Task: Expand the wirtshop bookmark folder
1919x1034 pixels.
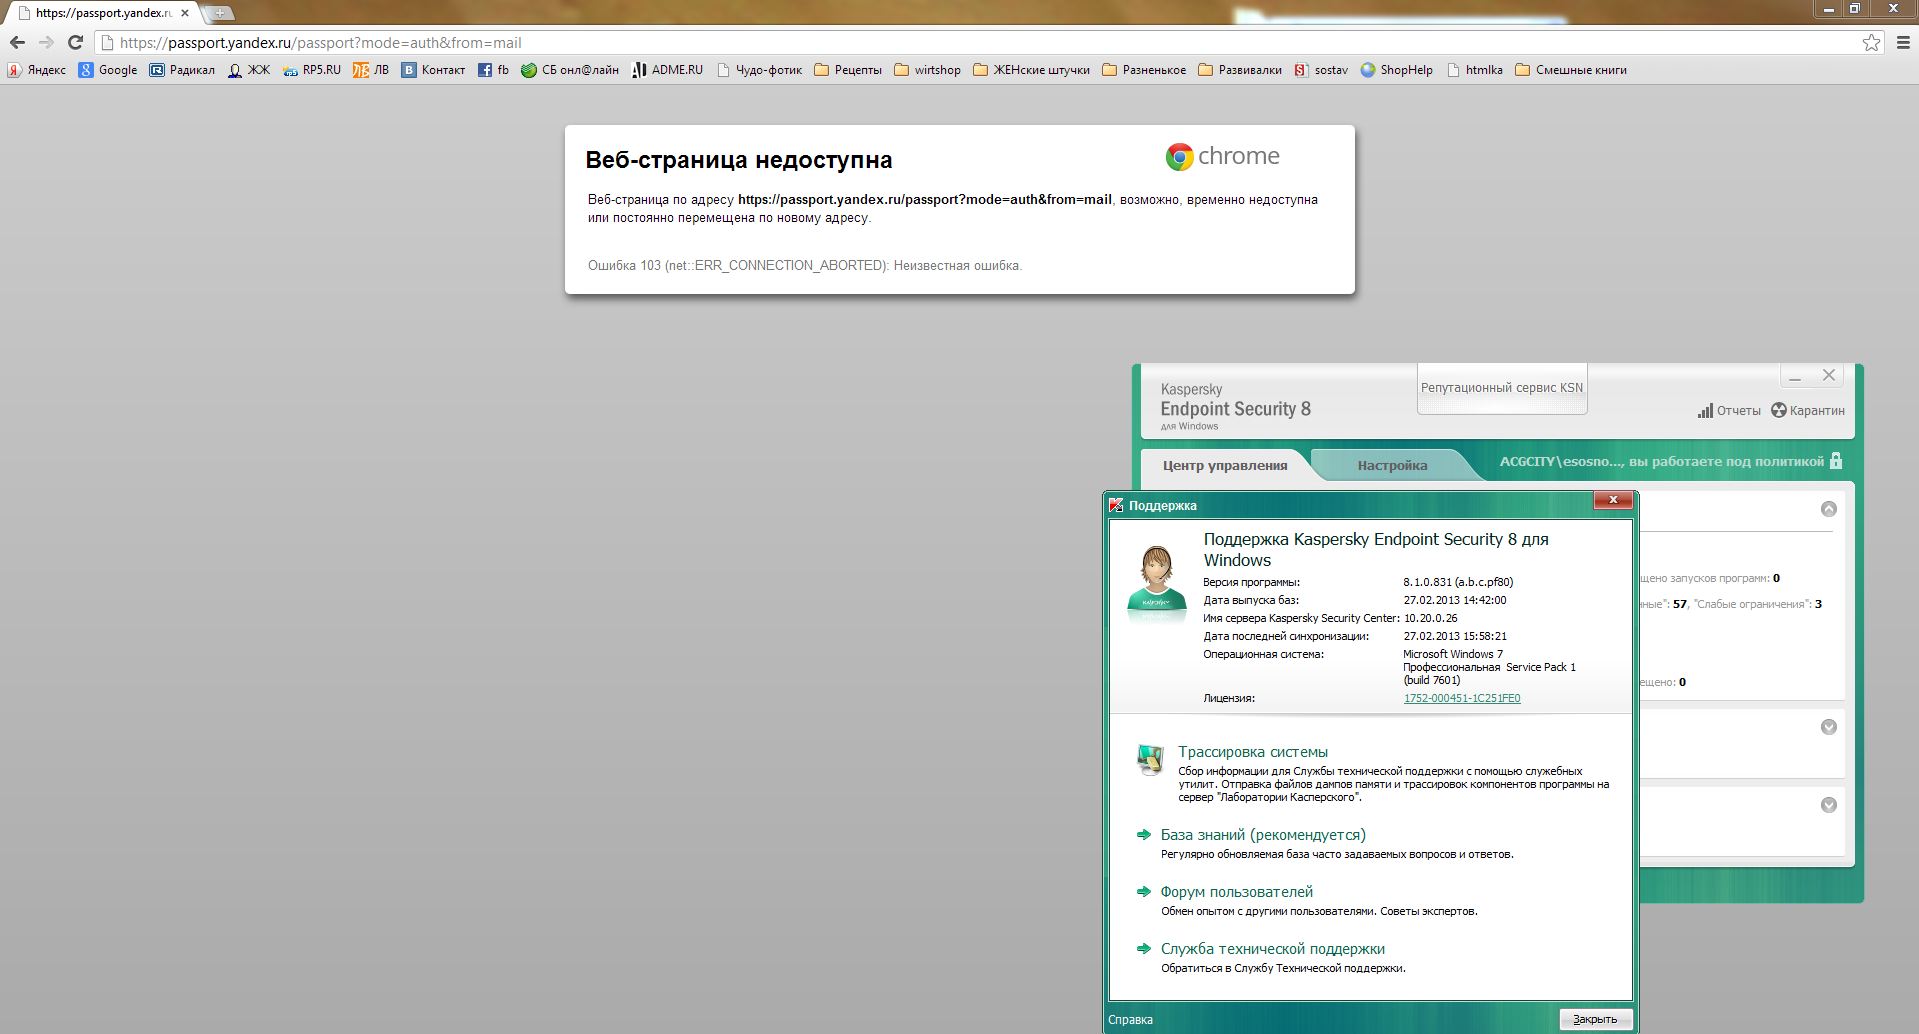Action: (x=927, y=70)
